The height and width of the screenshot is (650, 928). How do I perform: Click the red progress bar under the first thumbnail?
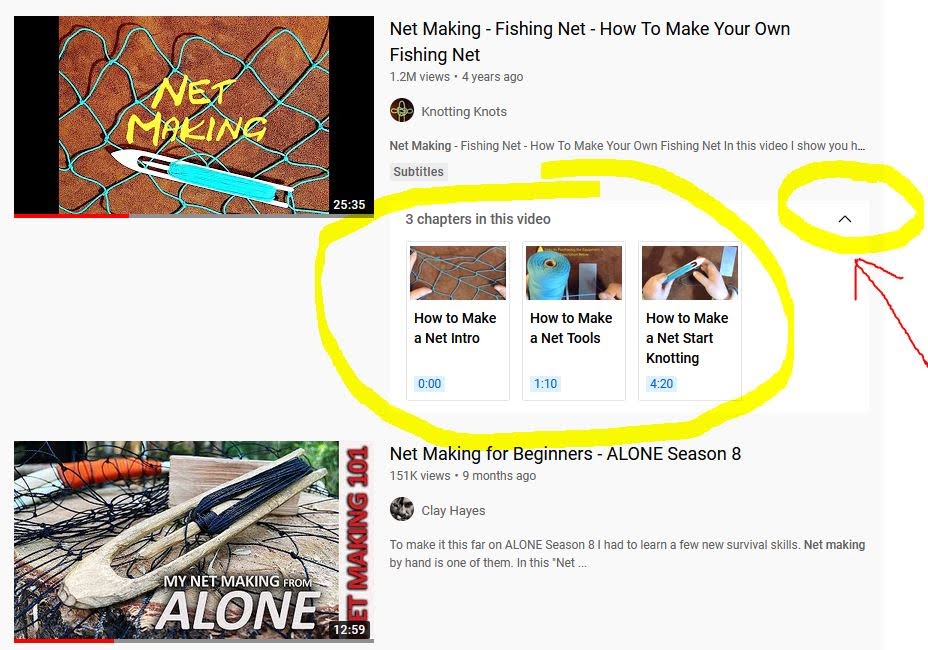72,215
